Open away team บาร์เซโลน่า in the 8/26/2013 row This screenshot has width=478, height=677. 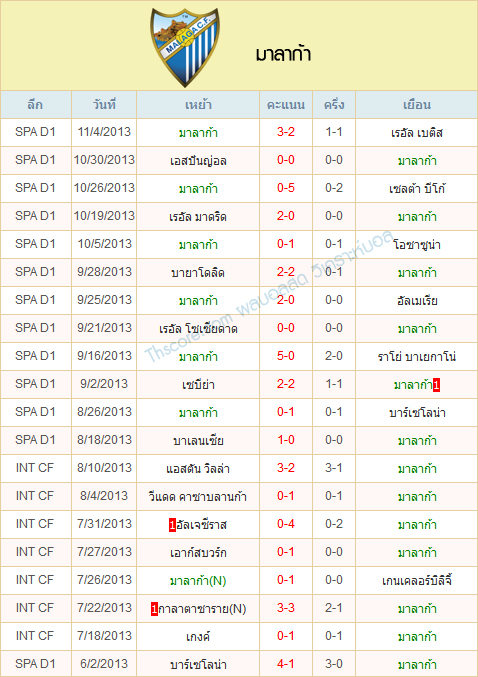(417, 412)
